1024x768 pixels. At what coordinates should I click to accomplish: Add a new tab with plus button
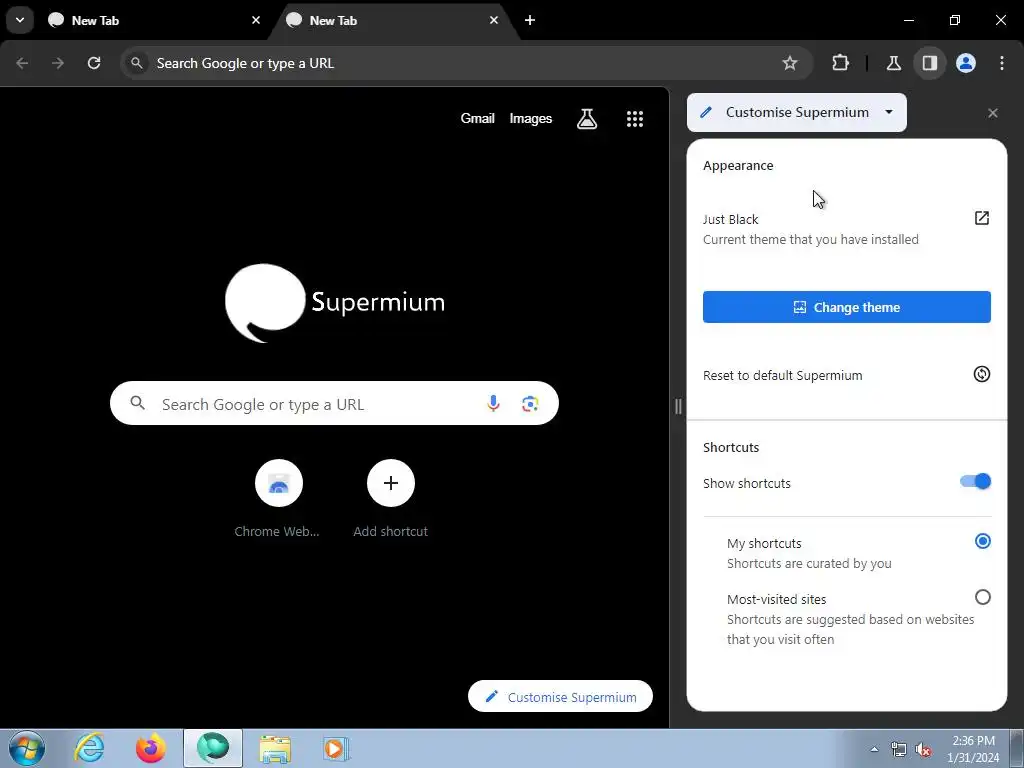click(x=530, y=20)
